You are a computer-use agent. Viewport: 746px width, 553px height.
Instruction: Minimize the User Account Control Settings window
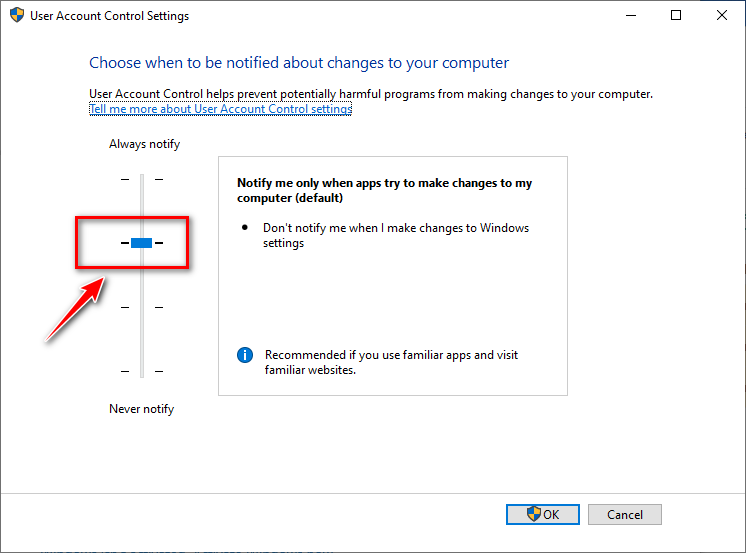[x=630, y=16]
